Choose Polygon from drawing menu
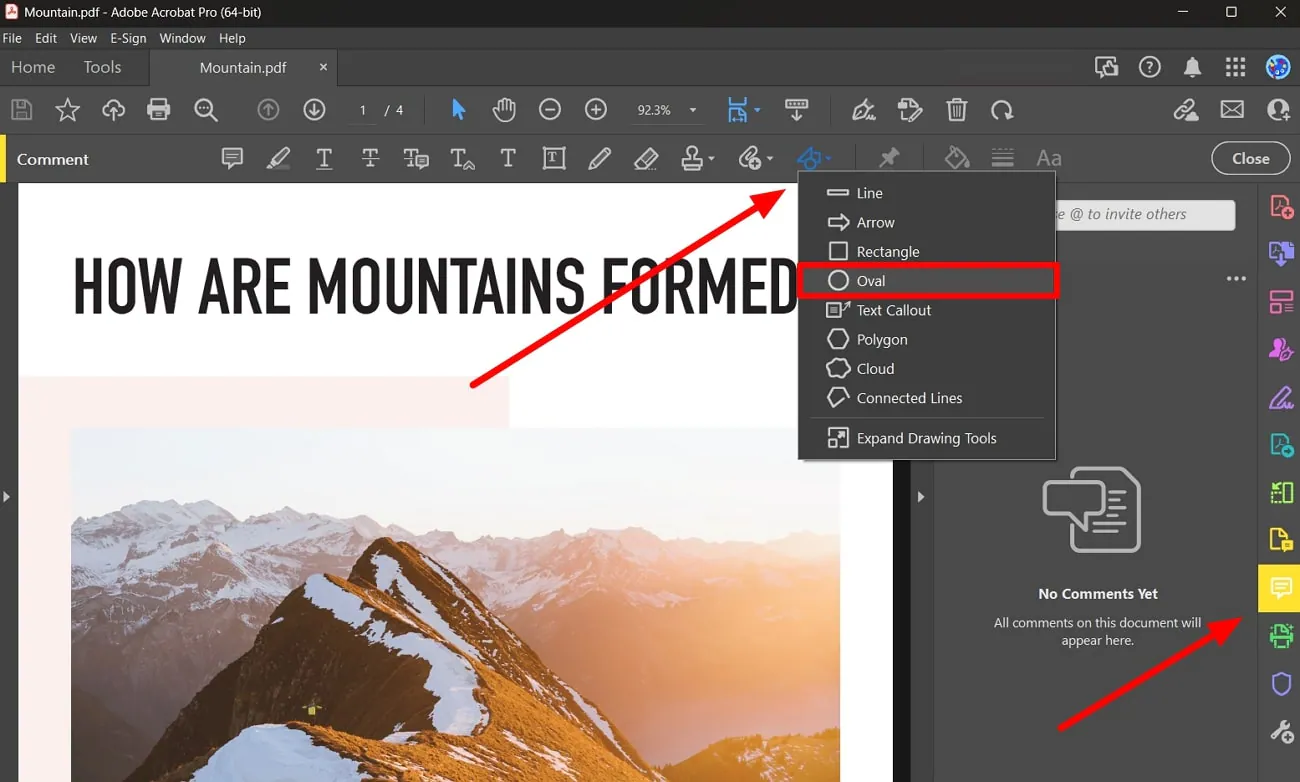 [x=927, y=339]
